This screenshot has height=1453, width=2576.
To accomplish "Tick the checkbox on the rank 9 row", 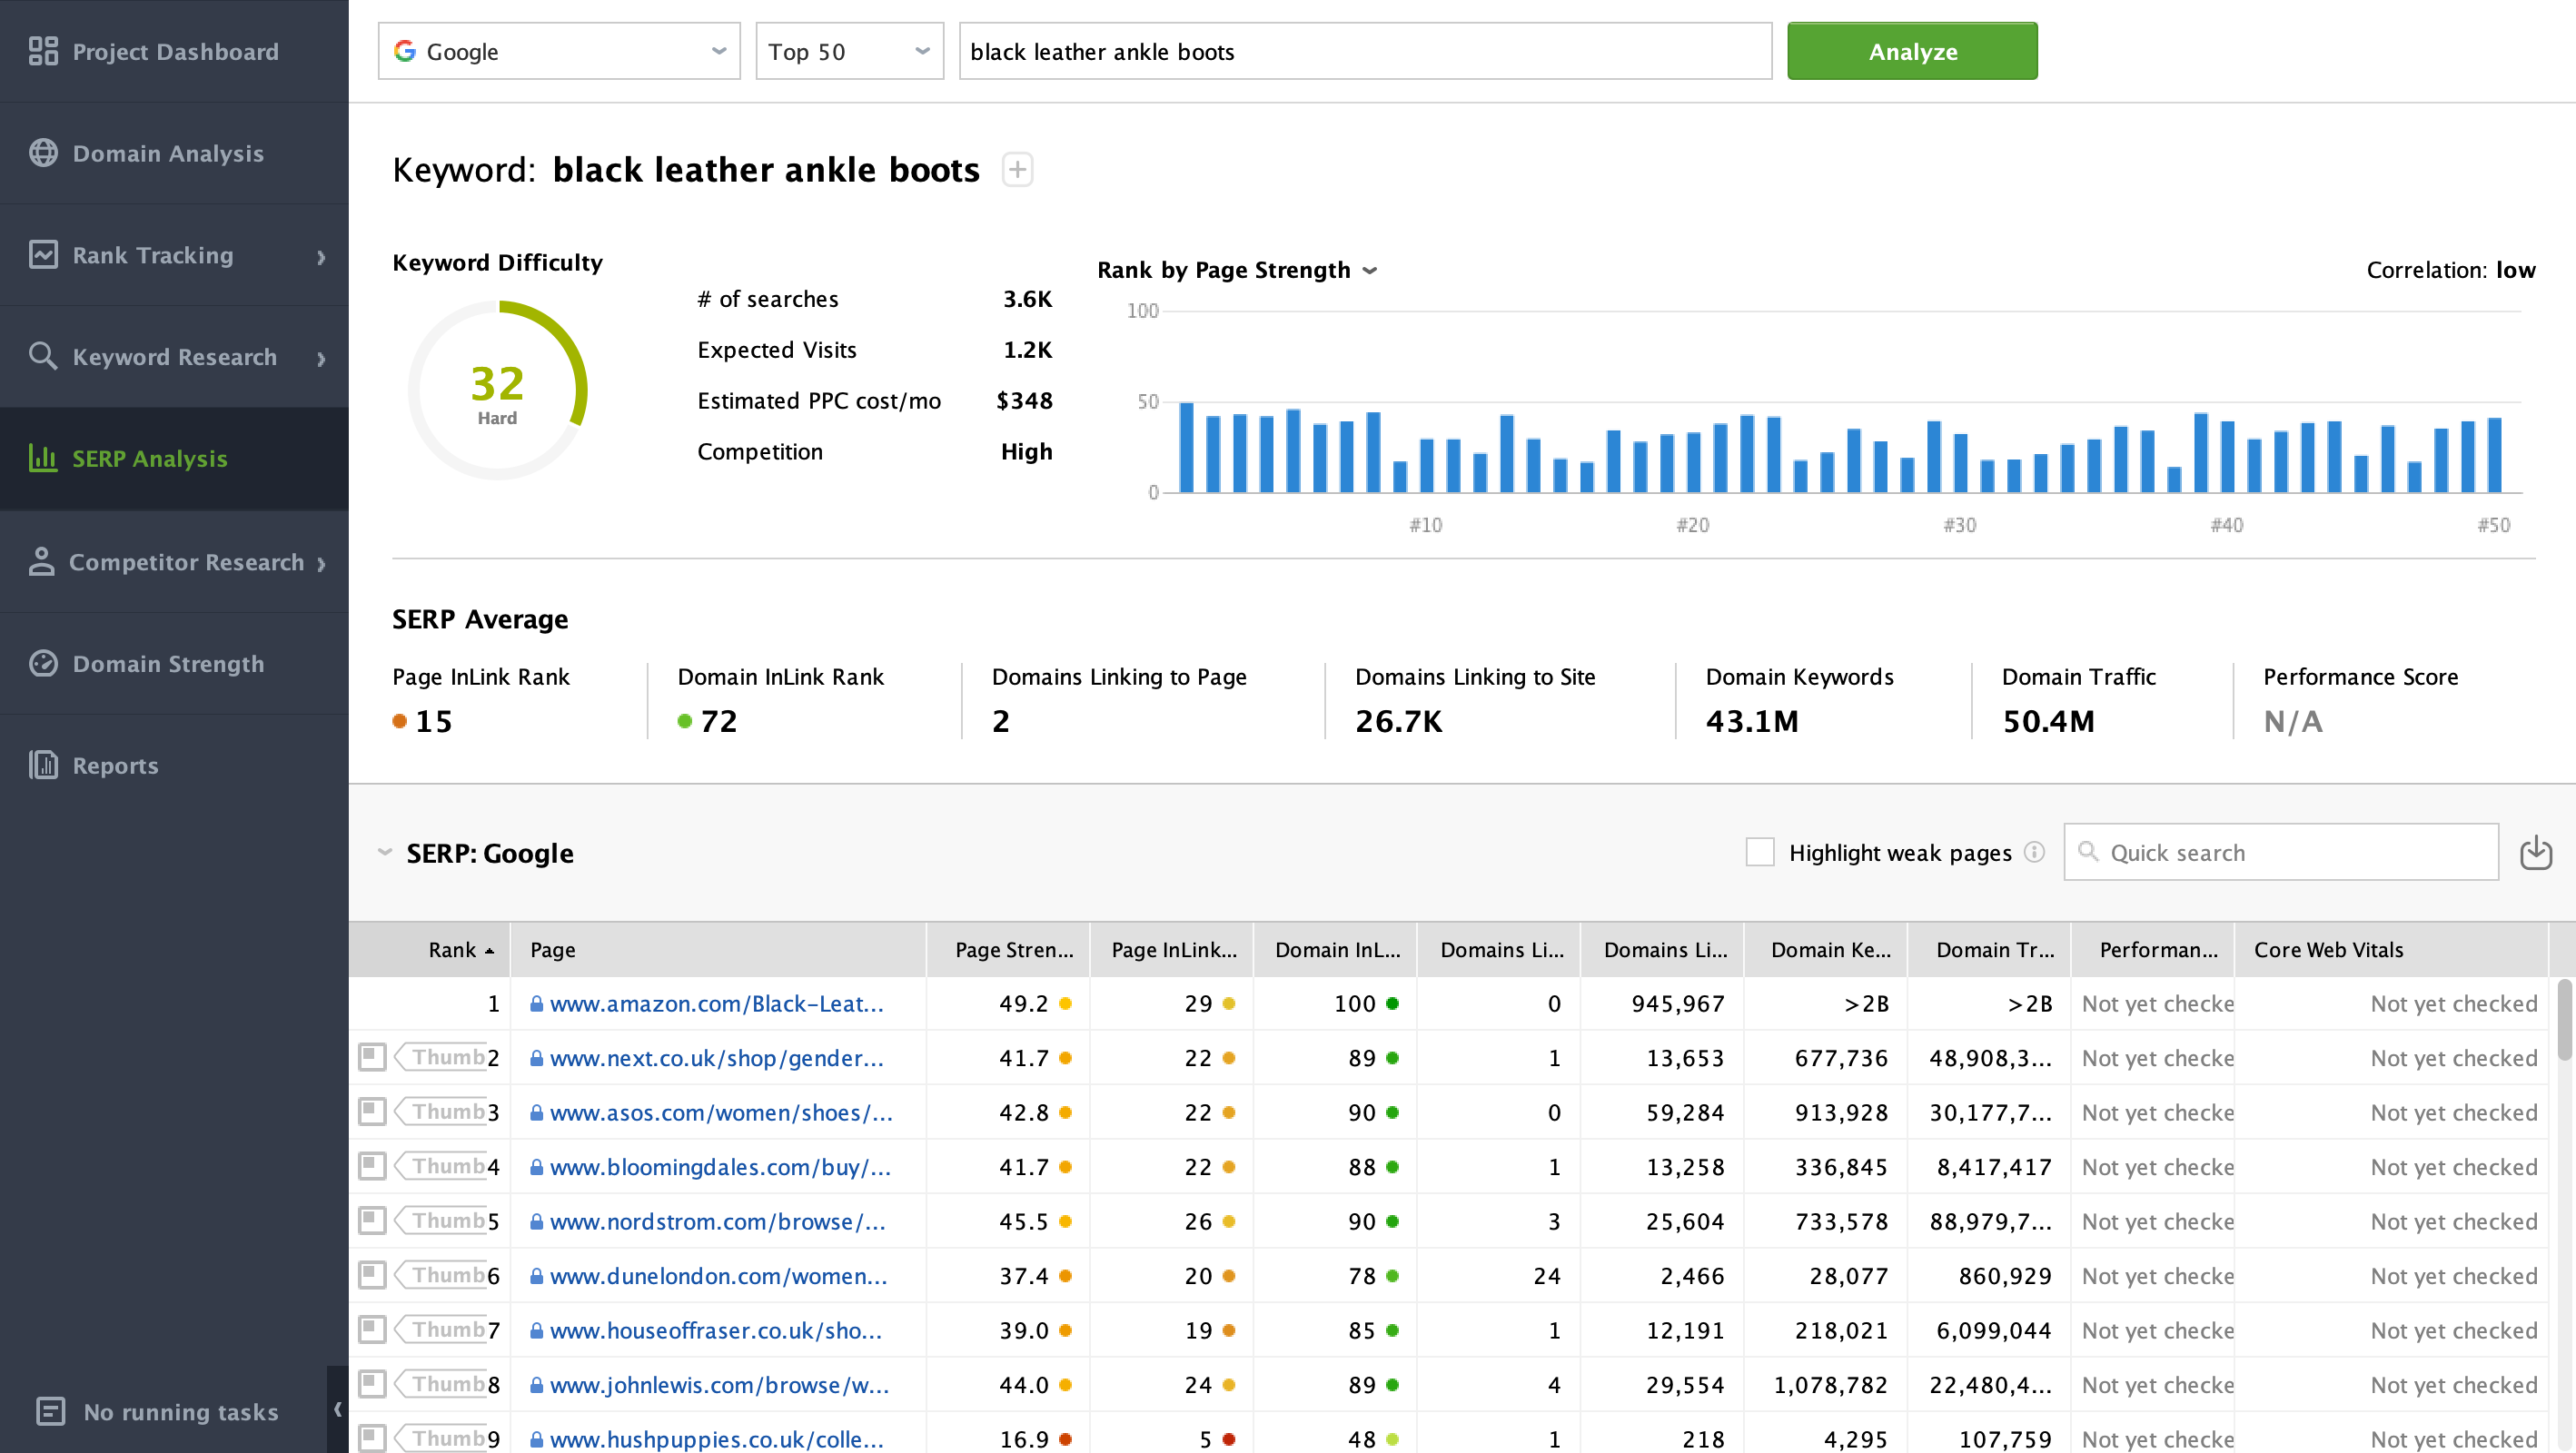I will (x=372, y=1439).
